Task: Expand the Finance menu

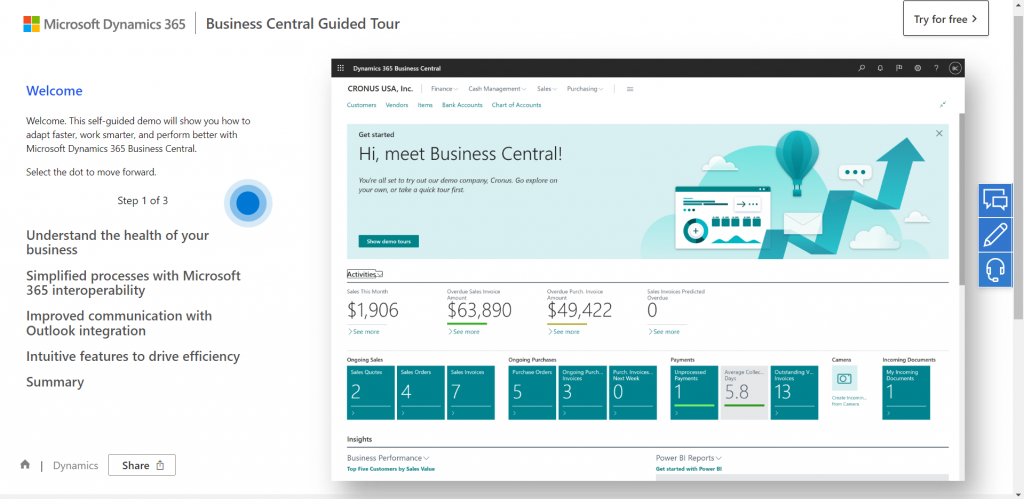Action: point(445,89)
